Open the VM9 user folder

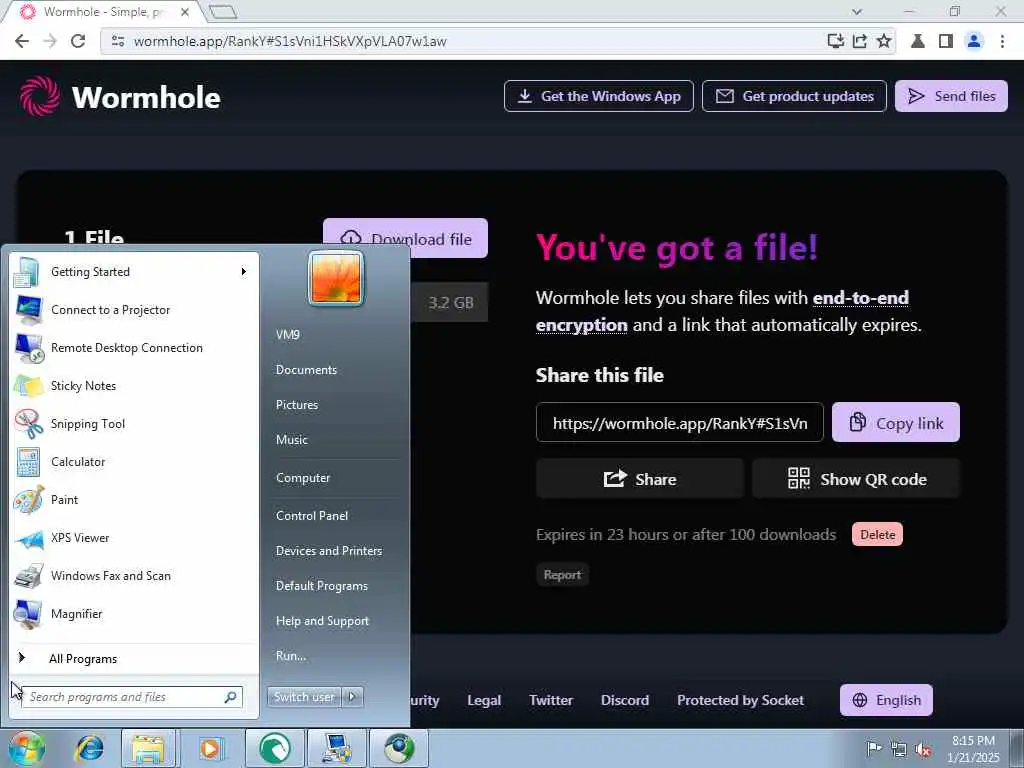coord(287,334)
